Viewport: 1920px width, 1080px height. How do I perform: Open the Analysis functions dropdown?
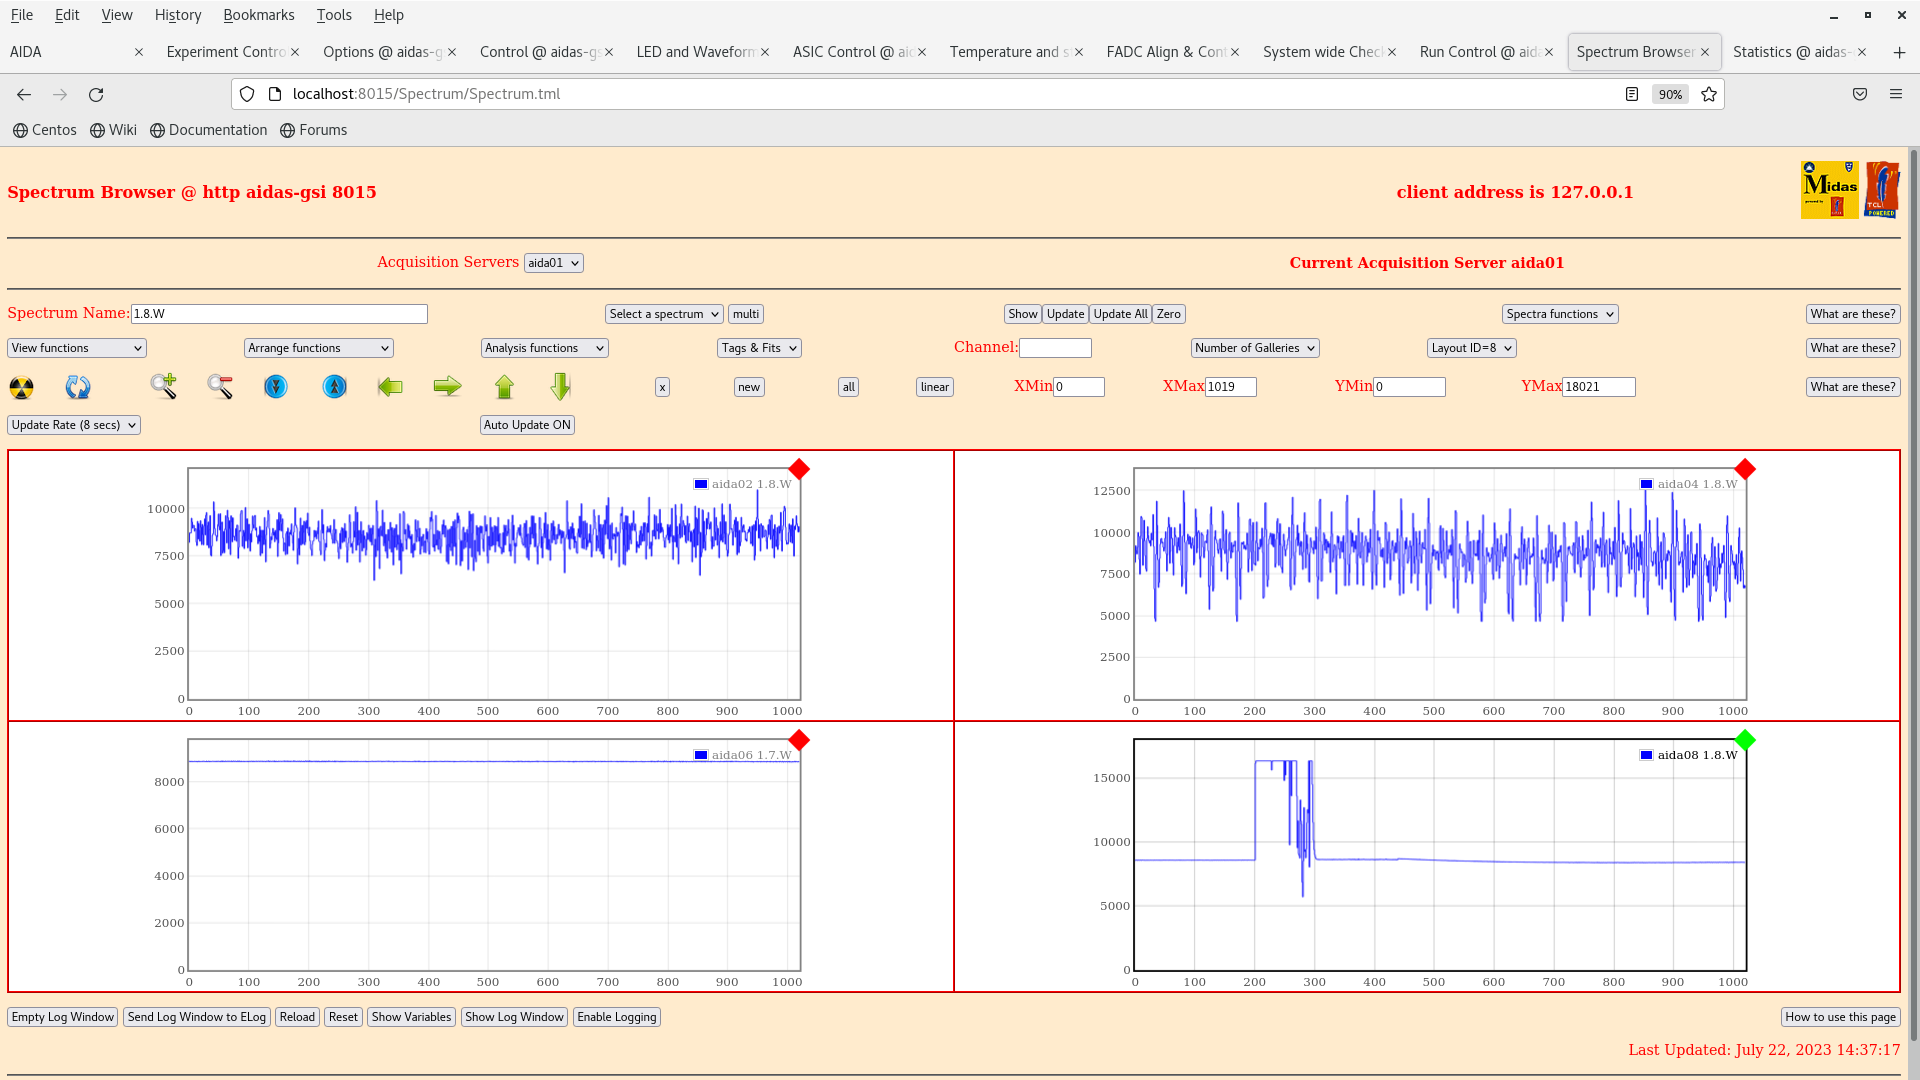544,348
